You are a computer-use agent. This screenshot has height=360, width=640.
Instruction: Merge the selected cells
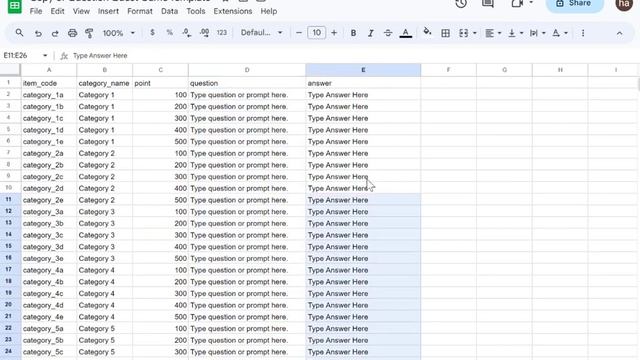pos(463,33)
